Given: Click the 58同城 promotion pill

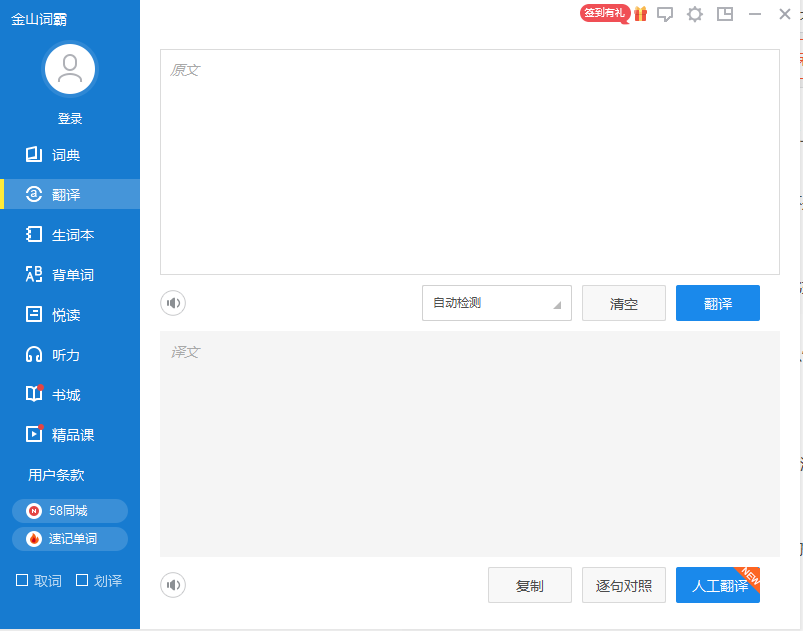Looking at the screenshot, I should click(70, 511).
